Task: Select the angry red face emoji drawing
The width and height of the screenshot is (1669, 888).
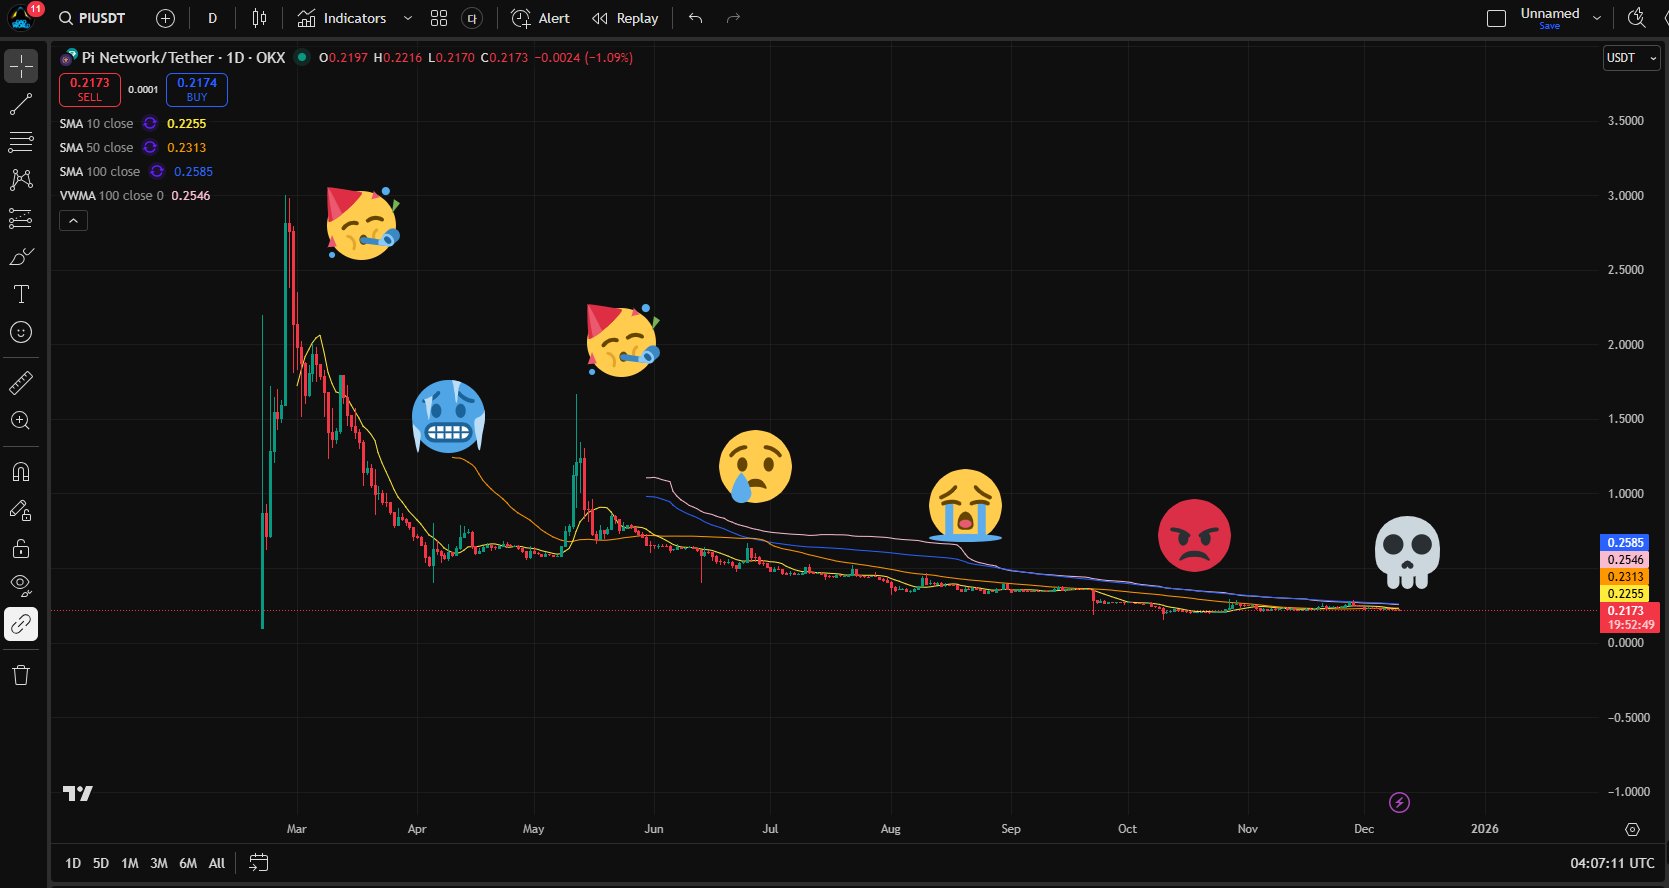Action: coord(1194,535)
